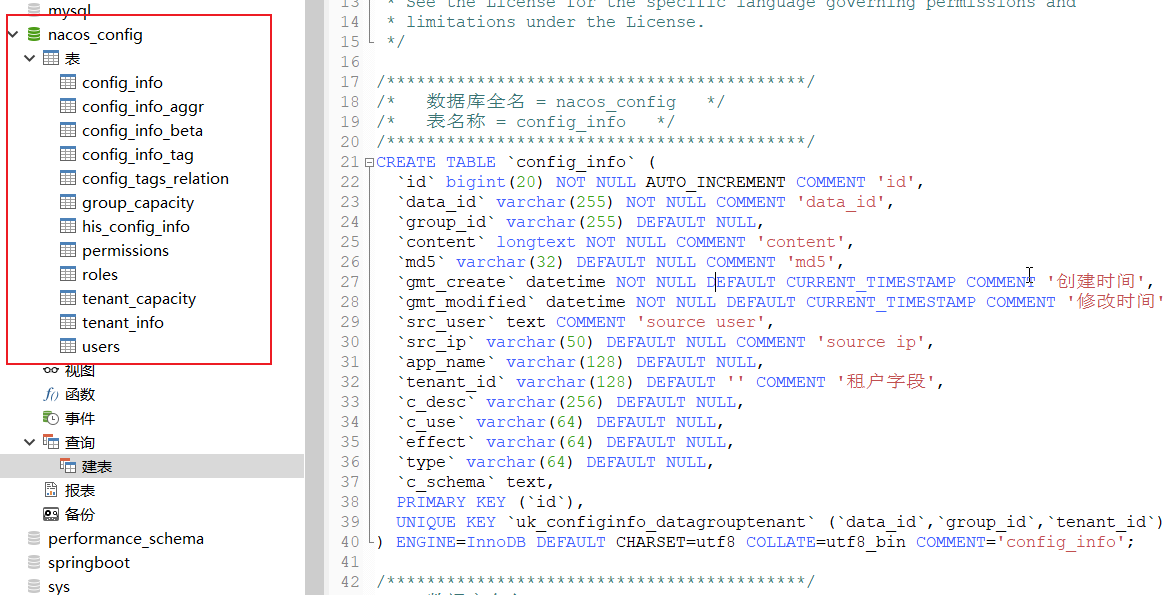
Task: Select the config_tags_relation table
Action: (x=155, y=178)
